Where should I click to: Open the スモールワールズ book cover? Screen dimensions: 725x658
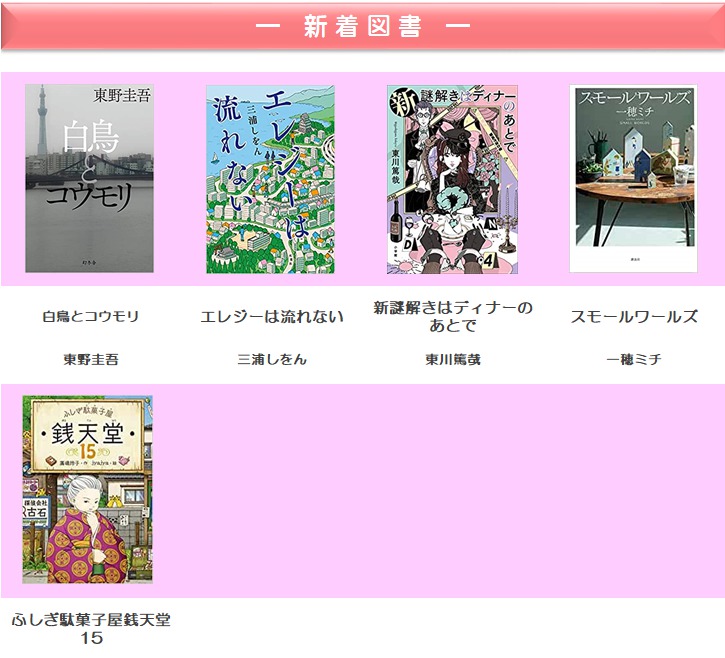(633, 178)
